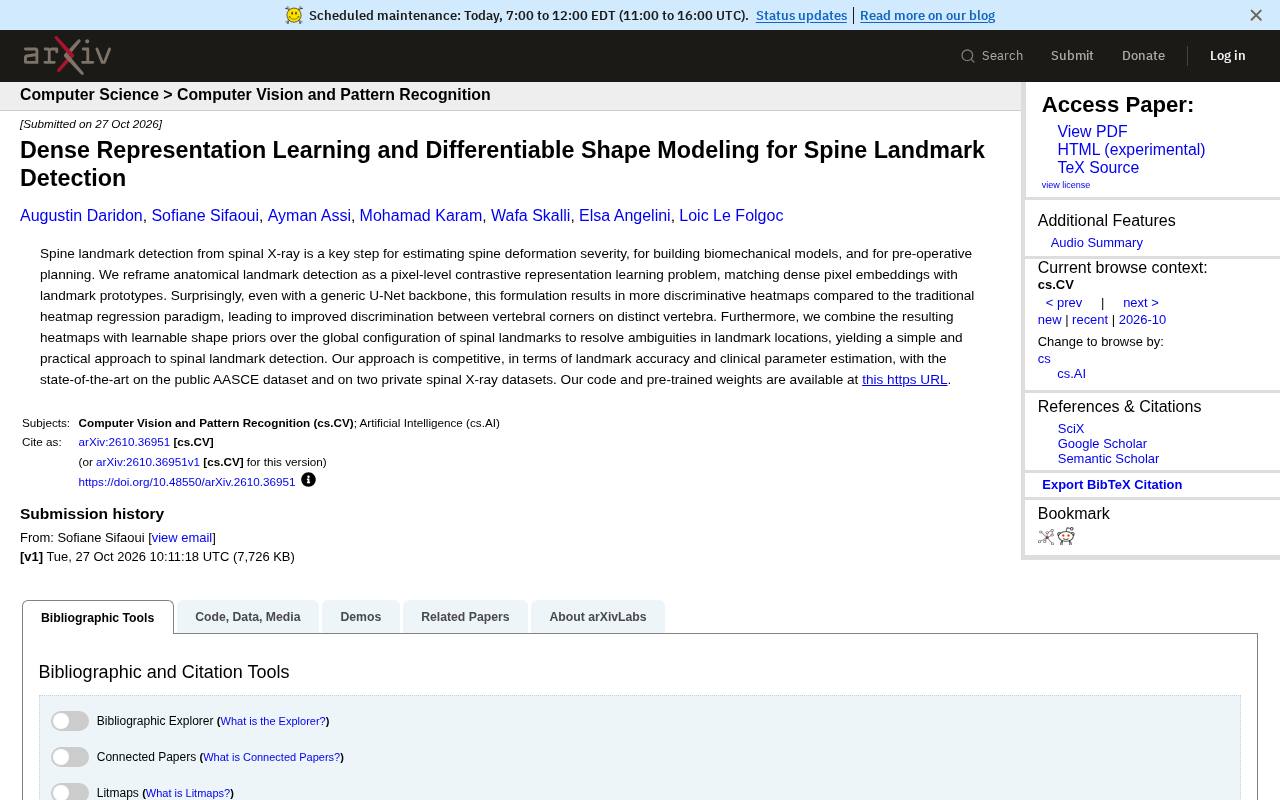The image size is (1280, 800).
Task: Open the Status updates link
Action: tap(801, 15)
